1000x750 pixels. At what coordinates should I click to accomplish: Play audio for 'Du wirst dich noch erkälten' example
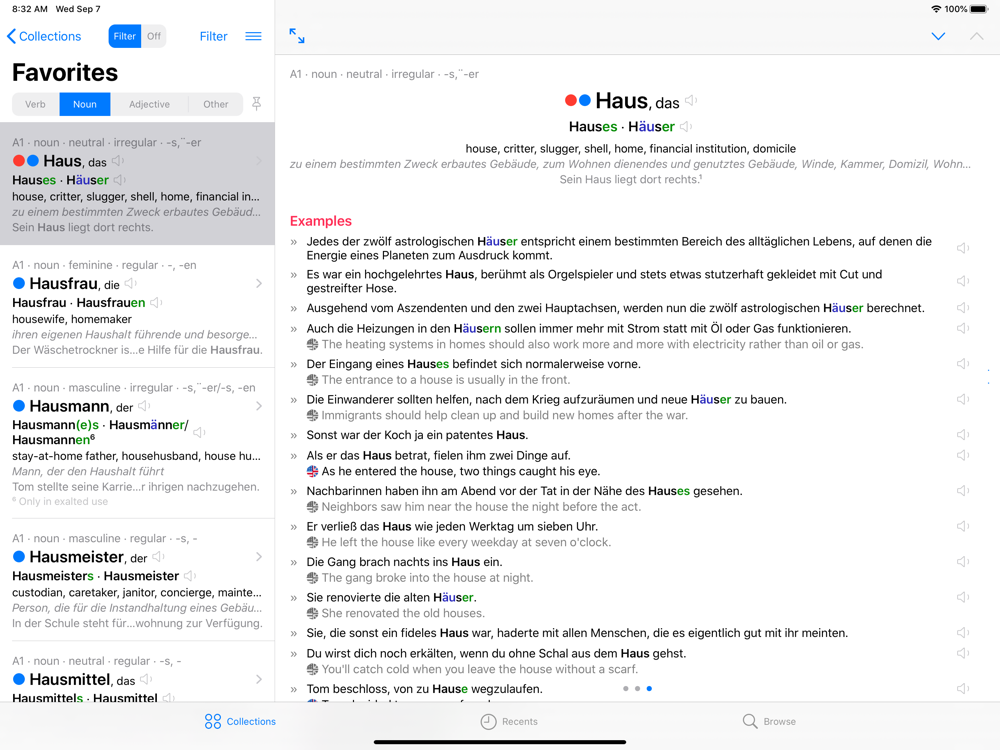tap(963, 653)
